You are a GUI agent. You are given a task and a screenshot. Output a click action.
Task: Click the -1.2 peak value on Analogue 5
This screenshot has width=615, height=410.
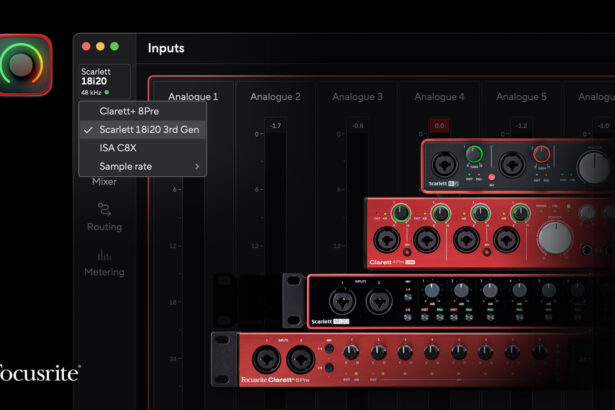point(521,126)
